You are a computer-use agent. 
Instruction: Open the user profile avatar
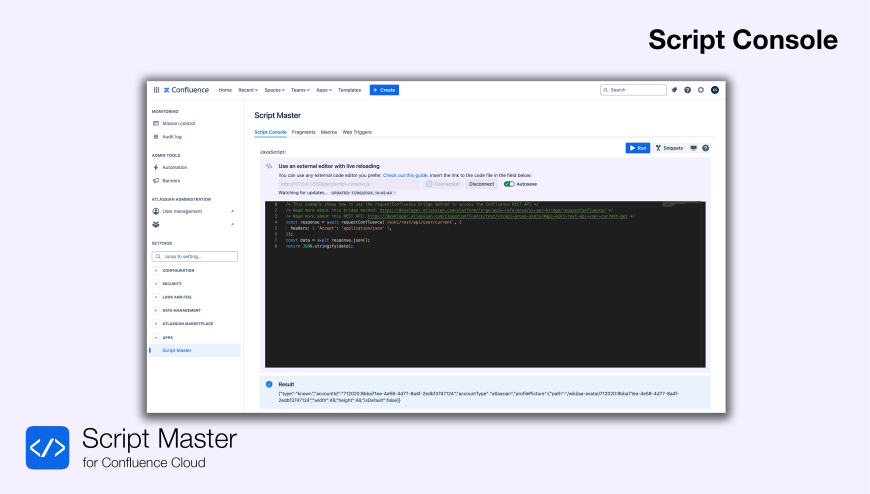click(x=715, y=90)
